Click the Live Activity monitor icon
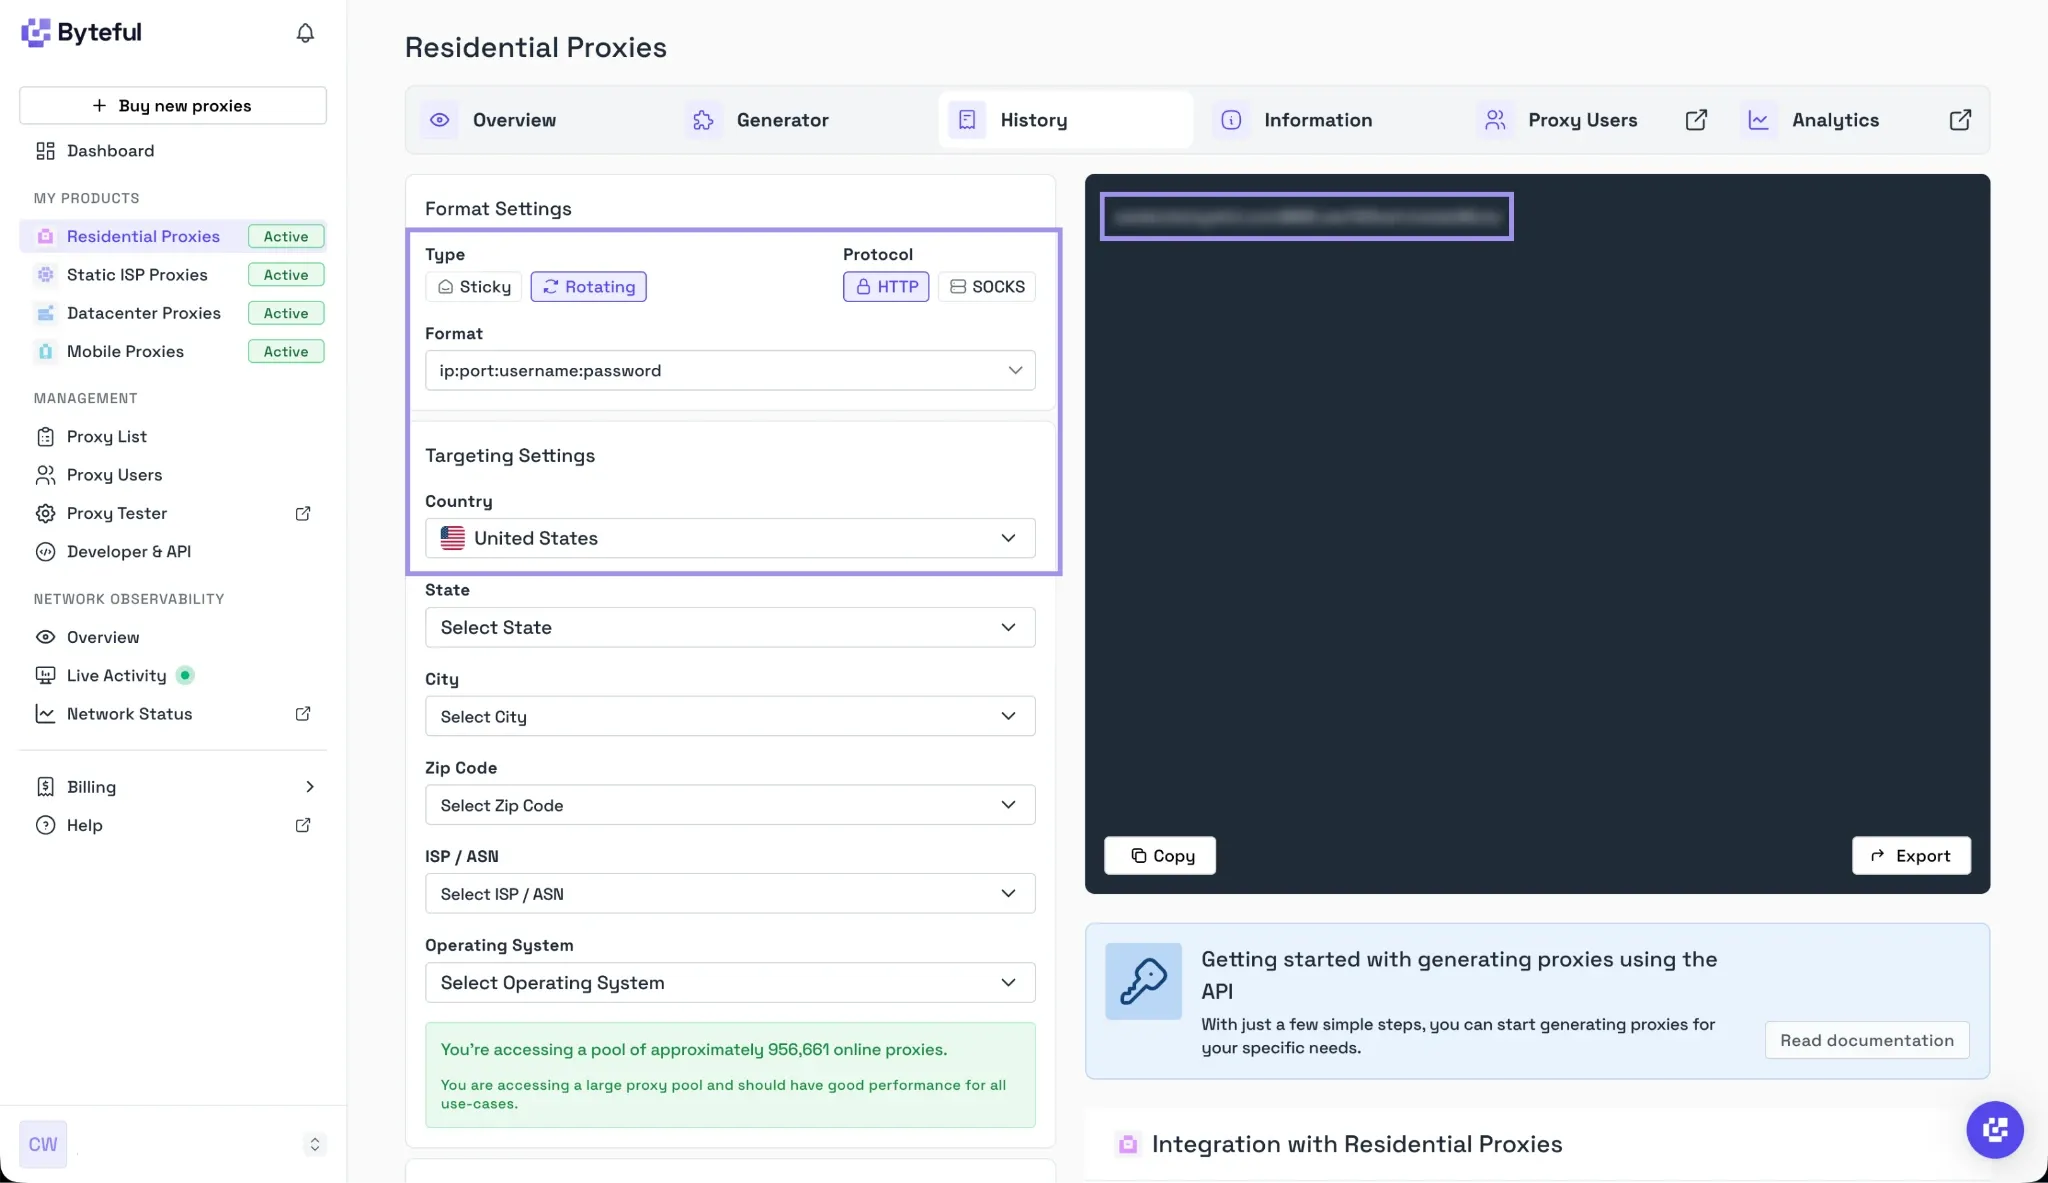This screenshot has width=2048, height=1183. click(45, 676)
